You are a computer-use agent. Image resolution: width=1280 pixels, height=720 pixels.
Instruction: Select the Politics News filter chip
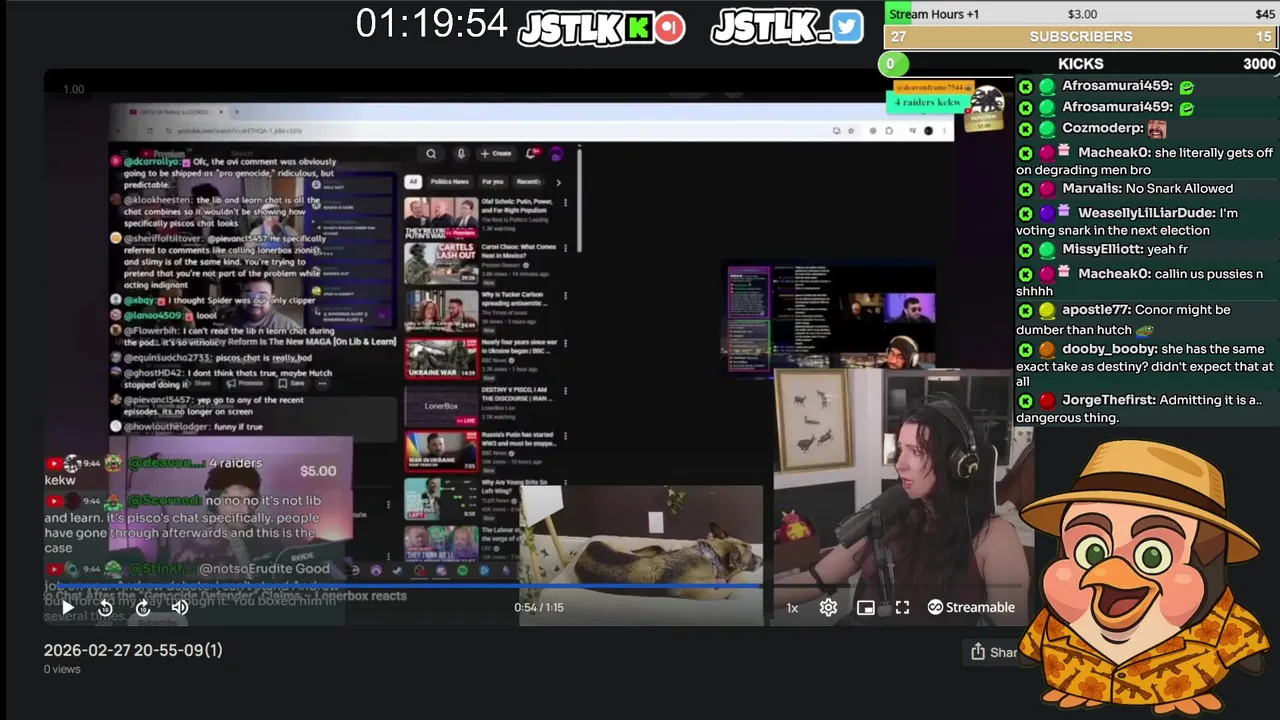pyautogui.click(x=449, y=182)
